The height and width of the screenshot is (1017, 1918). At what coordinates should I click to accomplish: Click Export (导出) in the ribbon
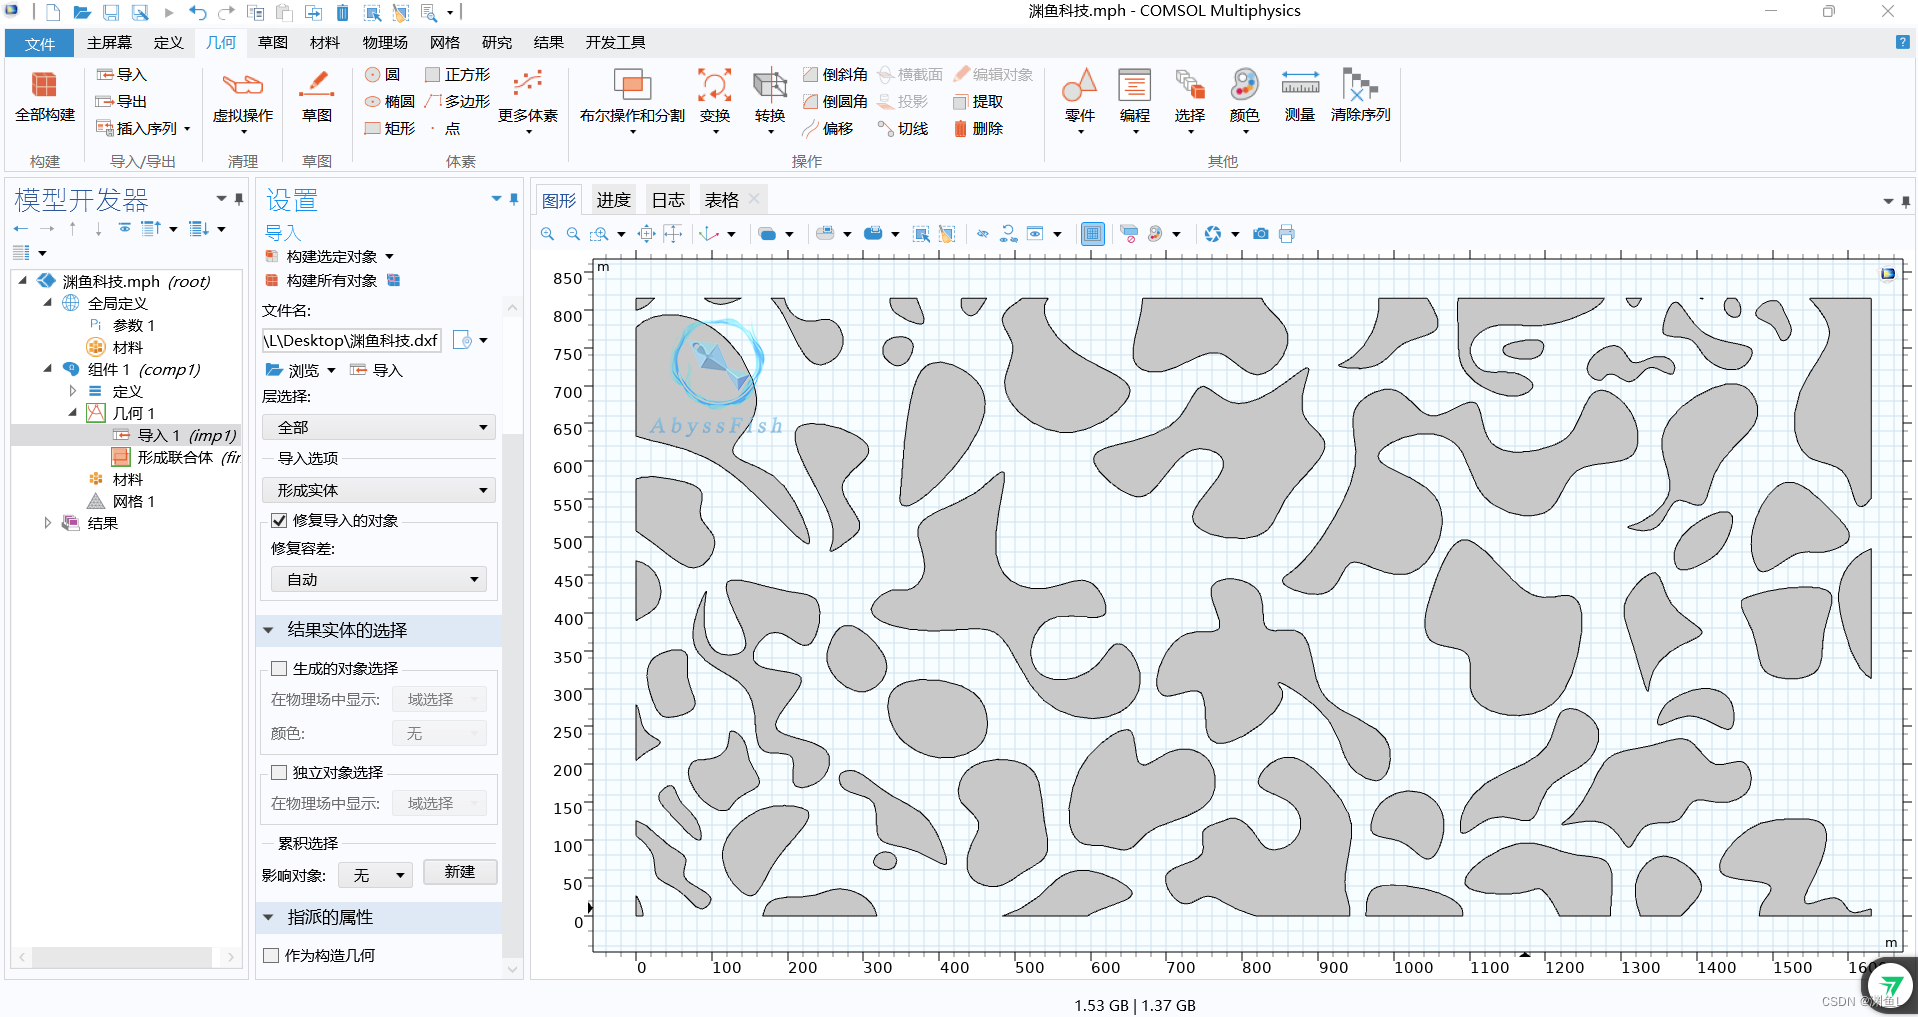[122, 102]
